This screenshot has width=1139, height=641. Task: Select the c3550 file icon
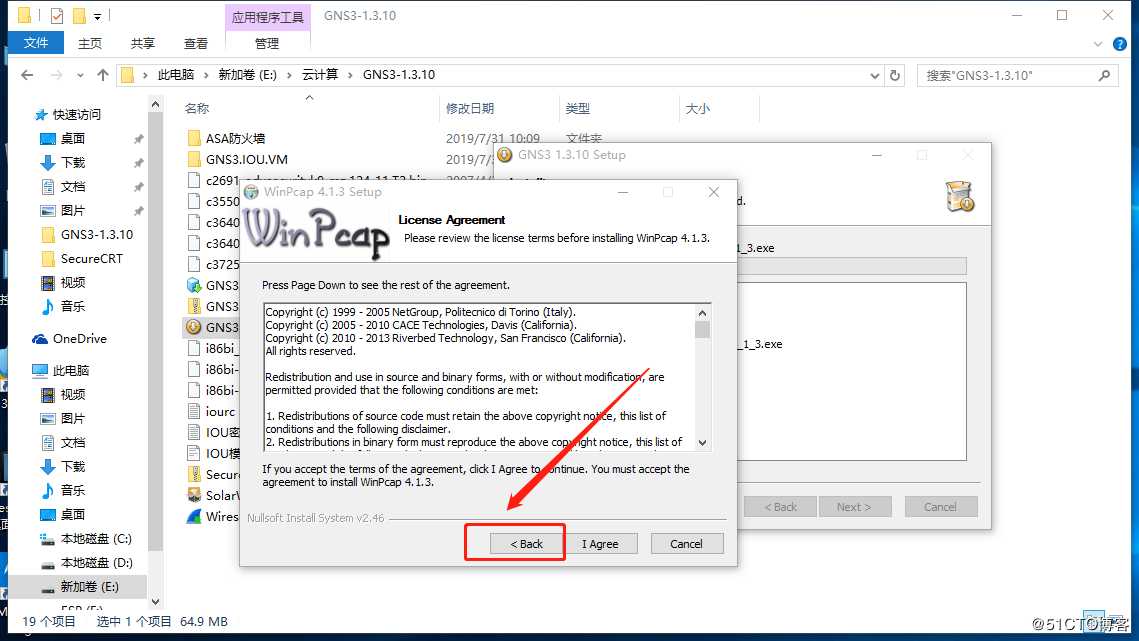point(194,201)
